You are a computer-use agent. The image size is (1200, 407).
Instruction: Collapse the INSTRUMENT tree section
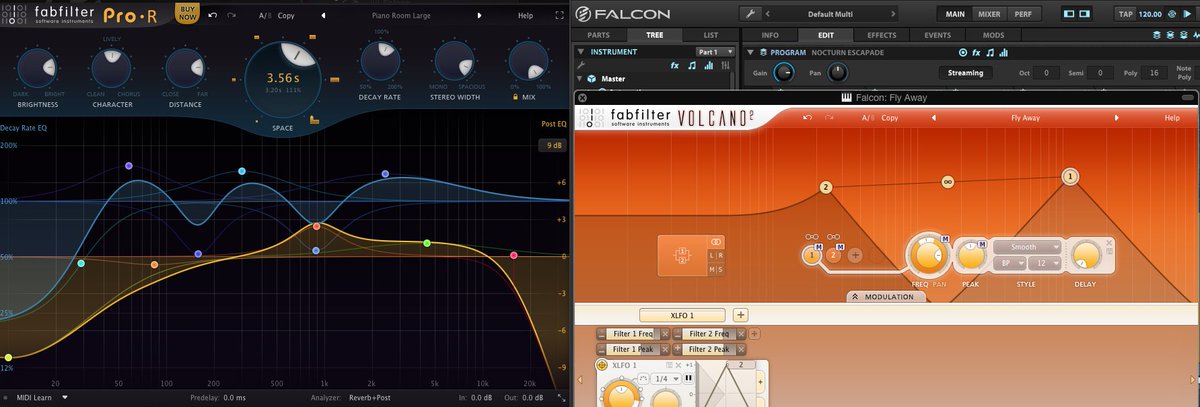coord(583,51)
